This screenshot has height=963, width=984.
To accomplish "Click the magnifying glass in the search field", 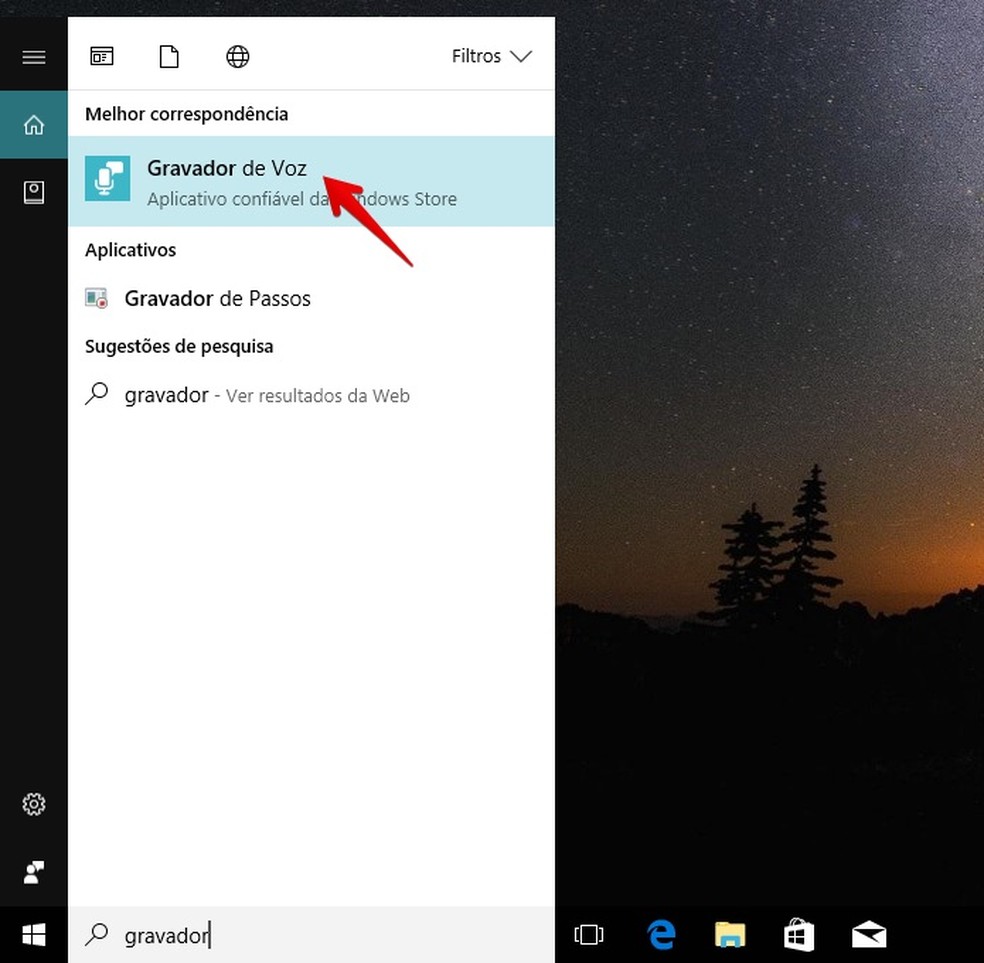I will click(96, 934).
